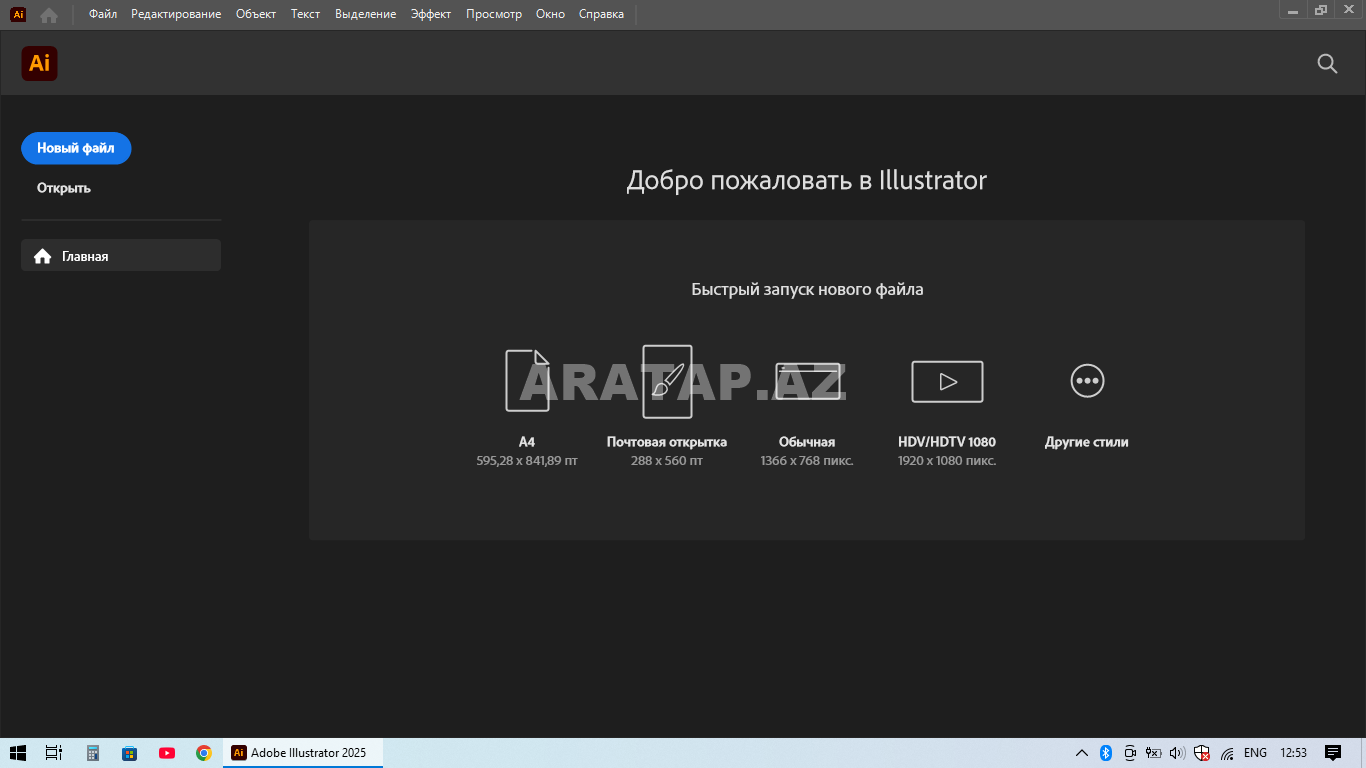This screenshot has width=1366, height=768.
Task: Click the large Ai logo below the menu bar
Action: [39, 63]
